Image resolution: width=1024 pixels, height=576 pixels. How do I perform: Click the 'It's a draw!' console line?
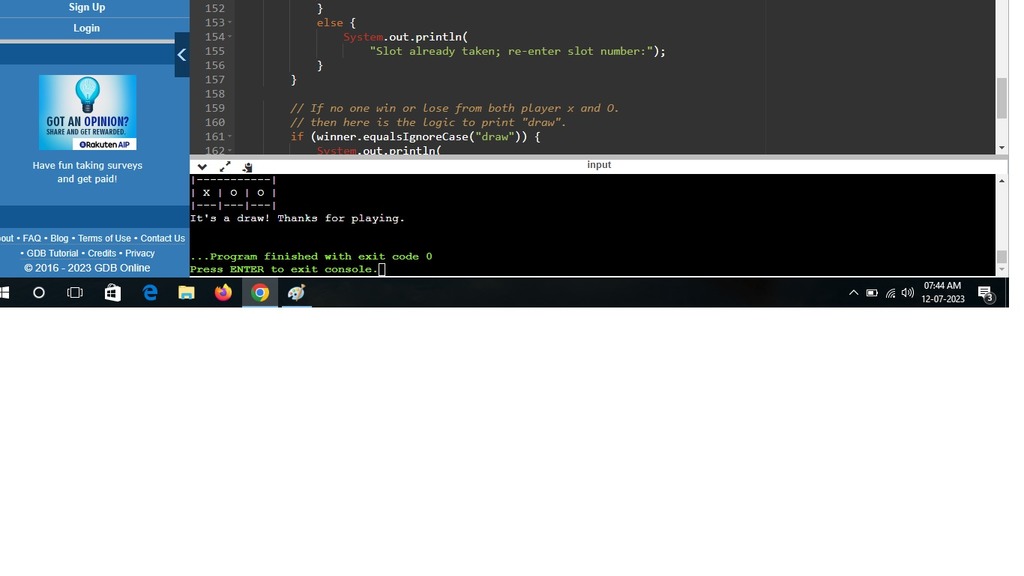pyautogui.click(x=297, y=218)
